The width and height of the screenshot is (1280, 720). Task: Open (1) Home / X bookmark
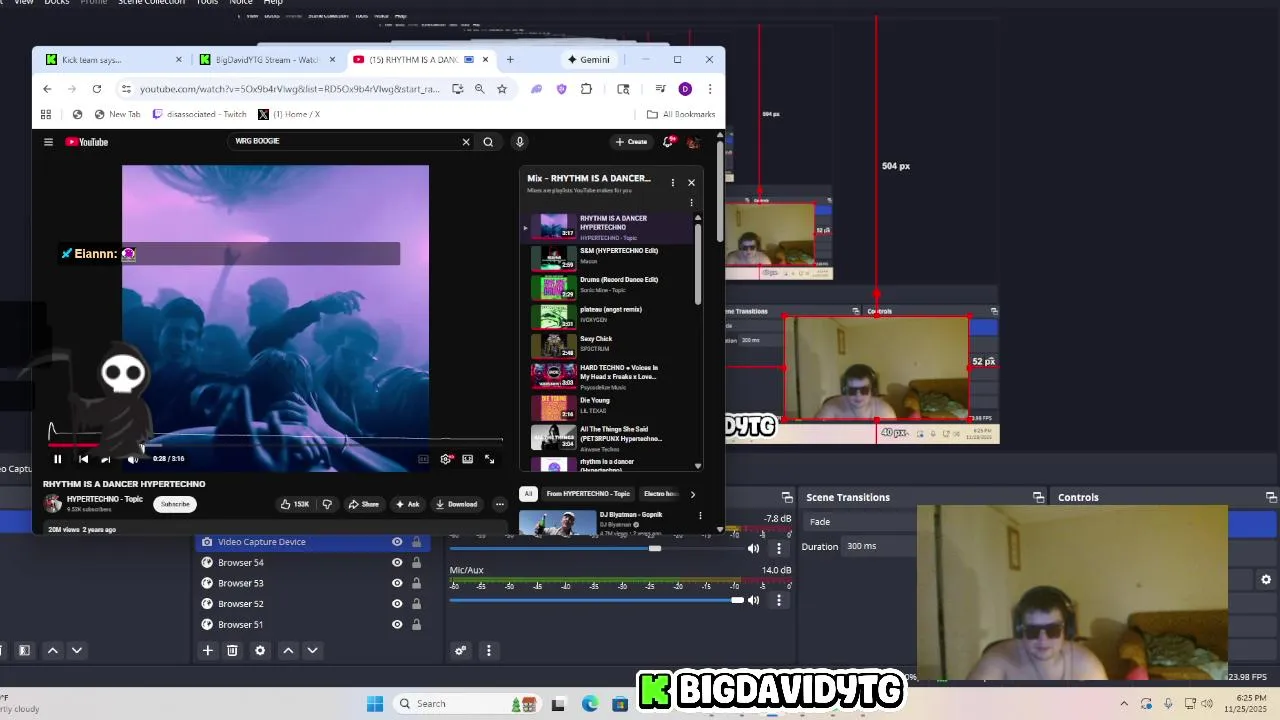coord(289,114)
